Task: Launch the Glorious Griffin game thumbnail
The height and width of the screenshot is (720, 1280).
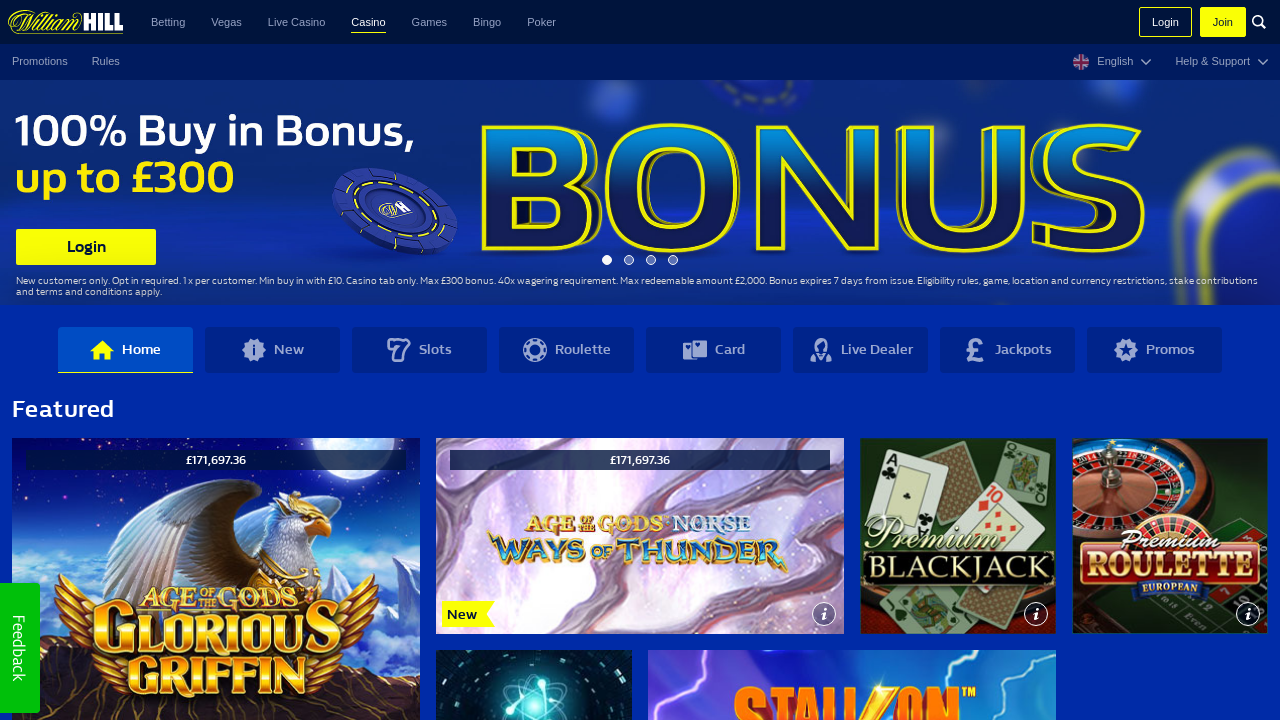Action: [216, 579]
